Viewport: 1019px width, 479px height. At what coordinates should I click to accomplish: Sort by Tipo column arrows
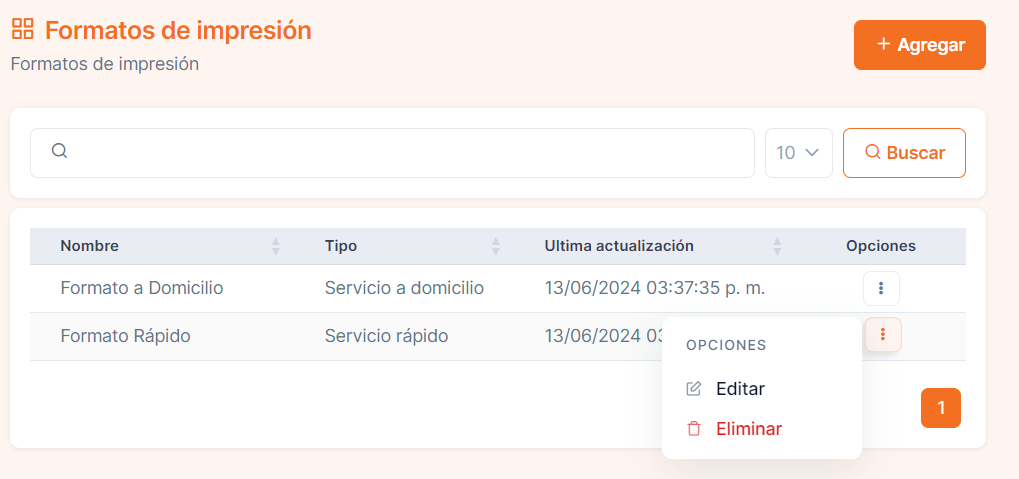[x=496, y=246]
